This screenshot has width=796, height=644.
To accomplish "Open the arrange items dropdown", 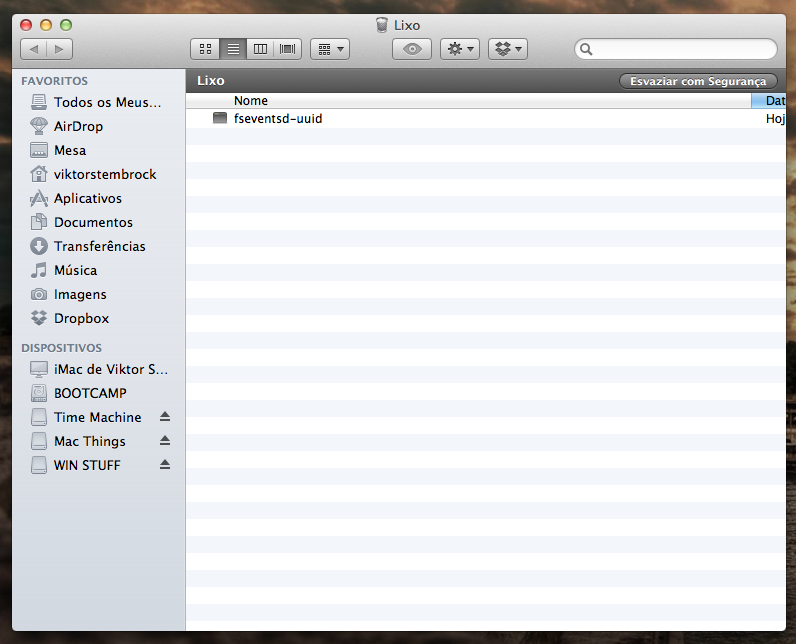I will click(330, 49).
